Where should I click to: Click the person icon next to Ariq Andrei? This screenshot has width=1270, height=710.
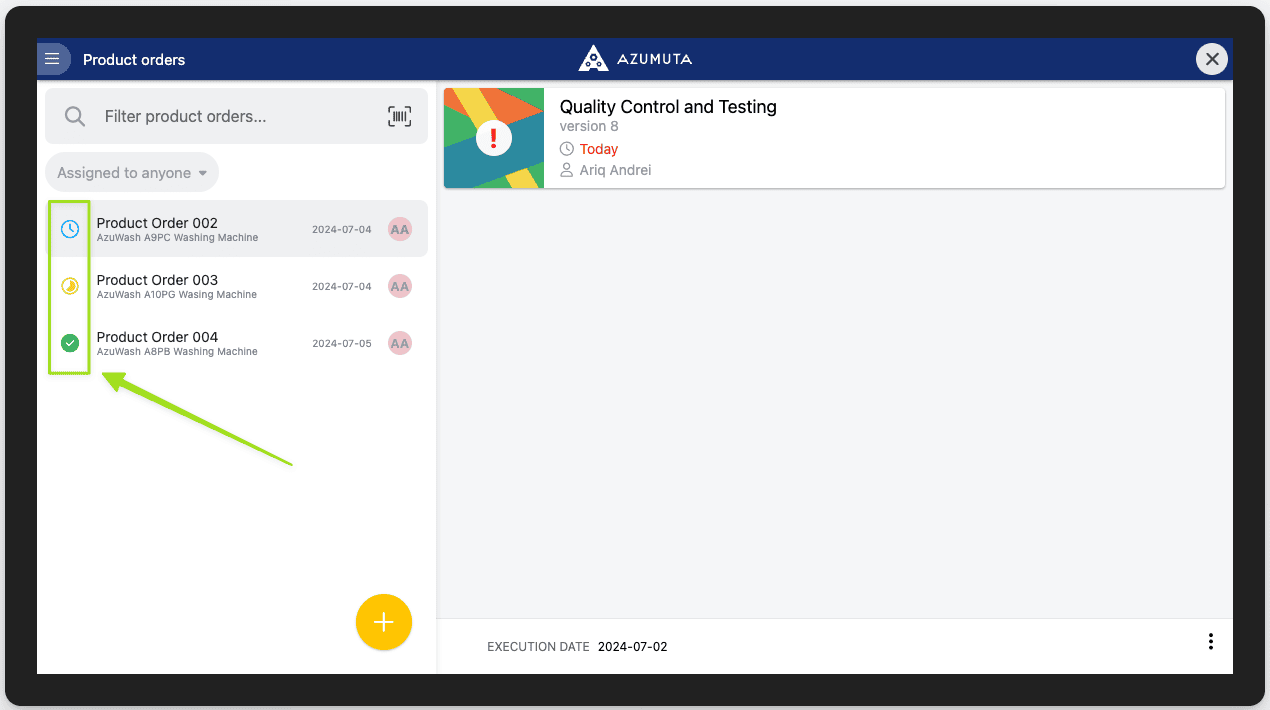click(567, 170)
